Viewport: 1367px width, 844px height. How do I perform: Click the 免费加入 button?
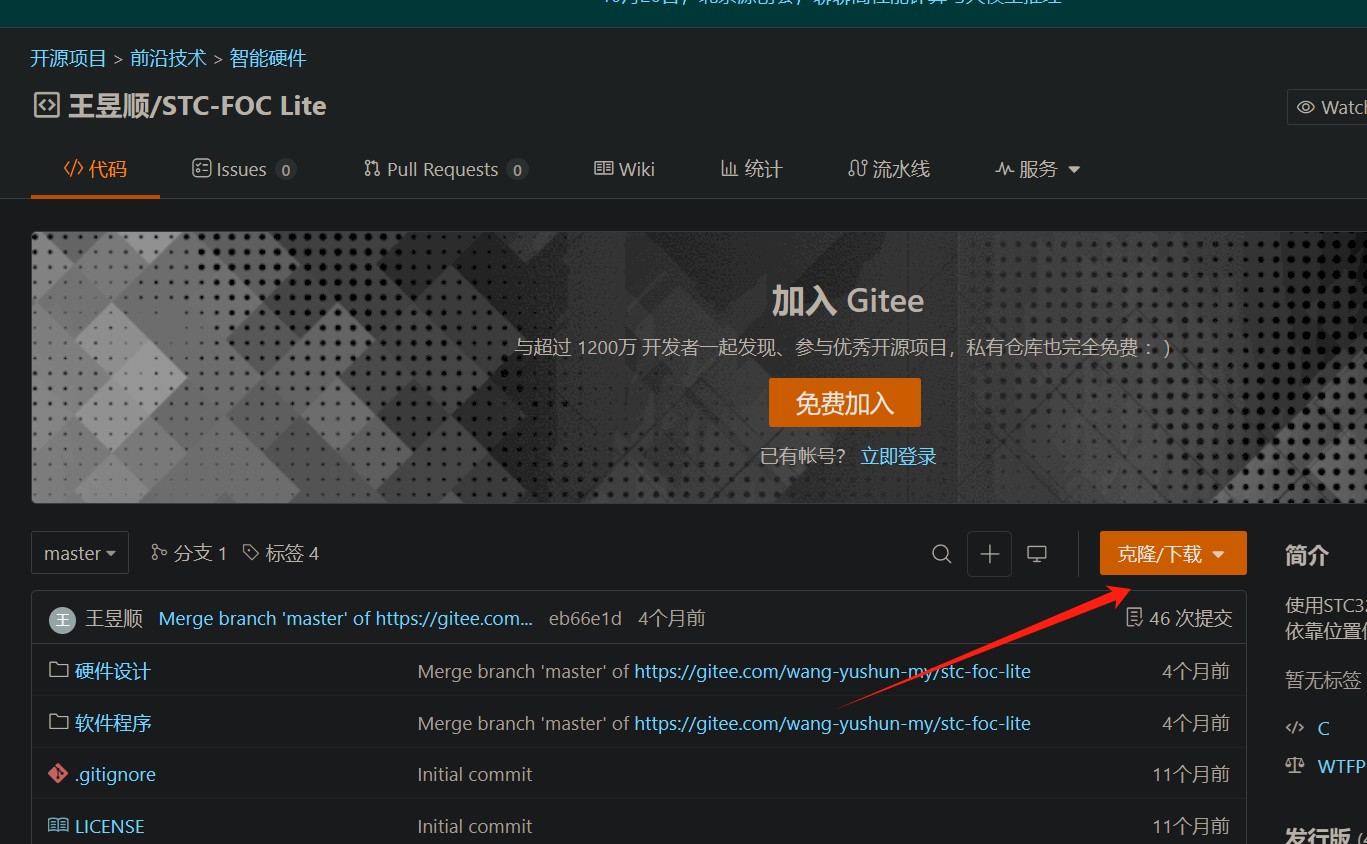coord(845,403)
